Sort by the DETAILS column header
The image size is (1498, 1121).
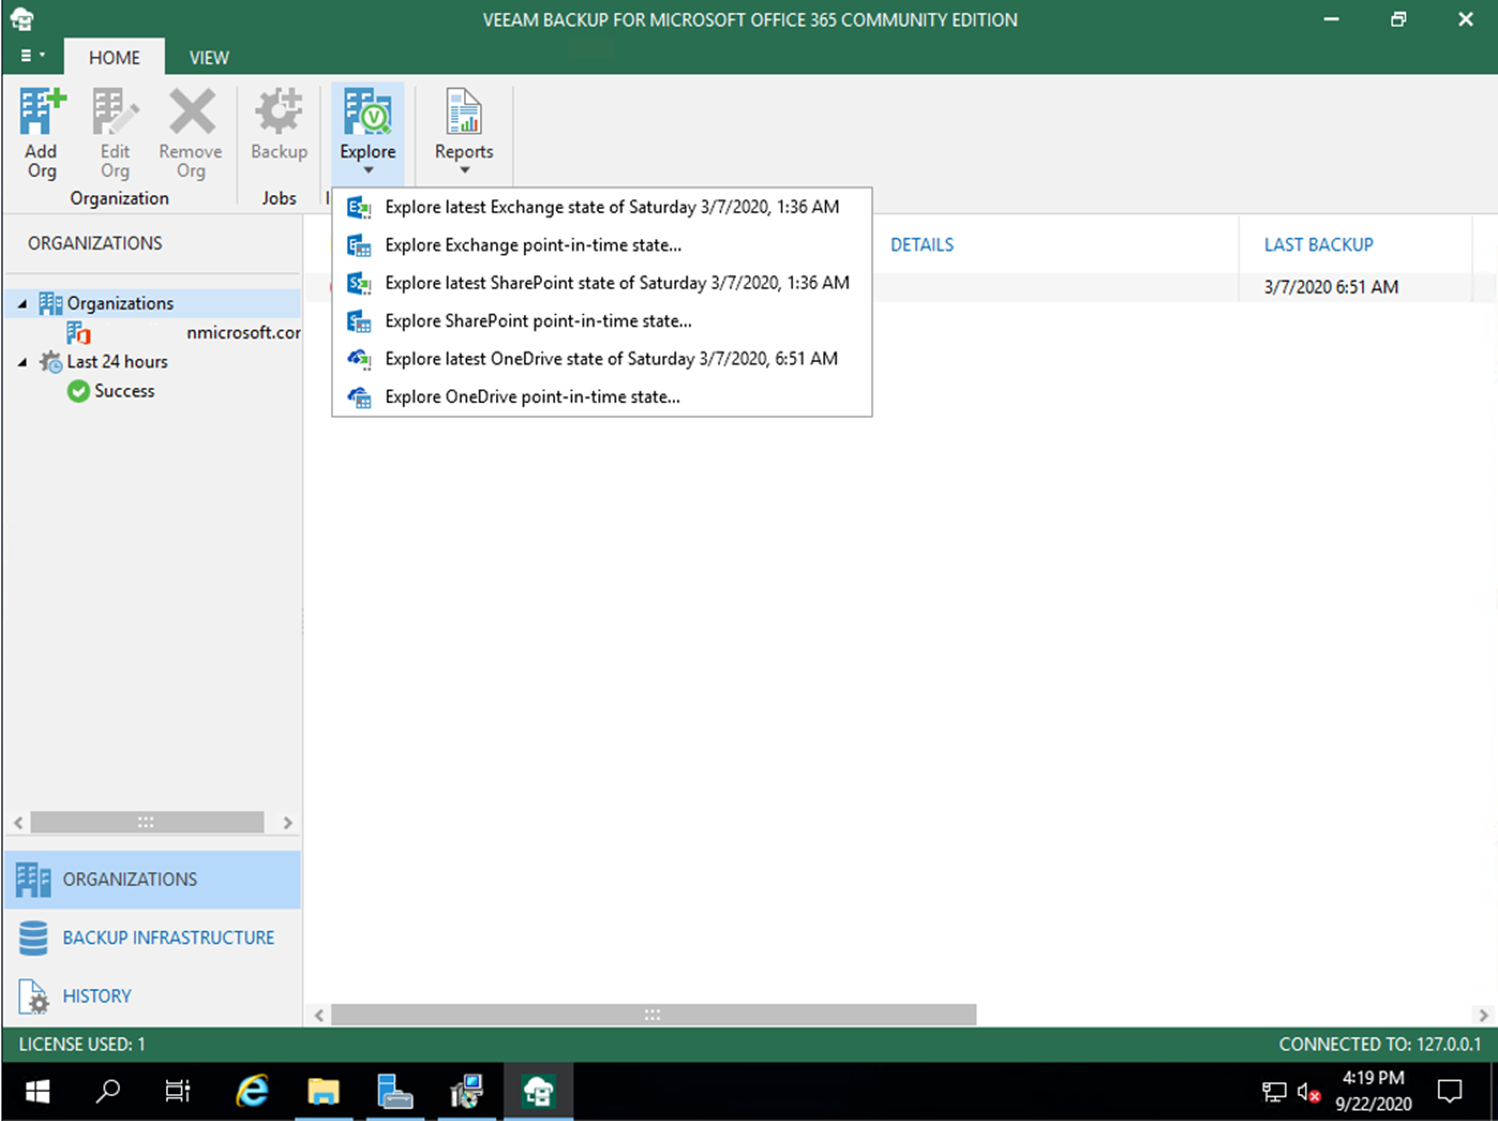(922, 245)
